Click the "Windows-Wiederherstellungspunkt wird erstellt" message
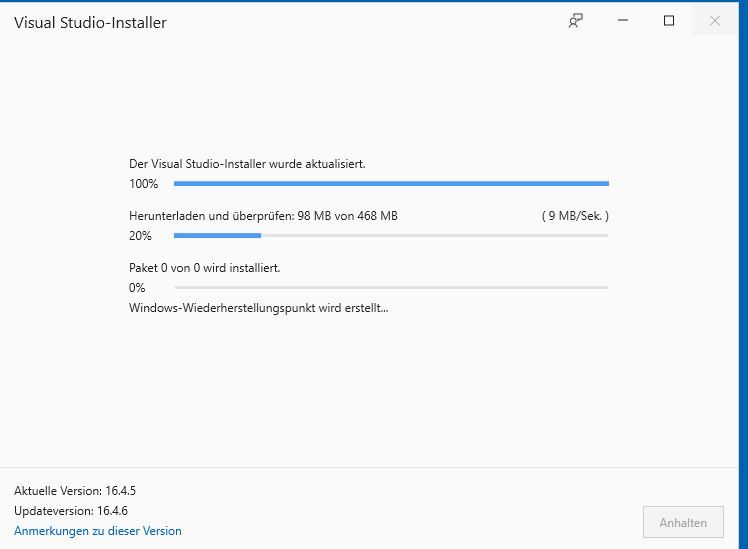 (258, 308)
